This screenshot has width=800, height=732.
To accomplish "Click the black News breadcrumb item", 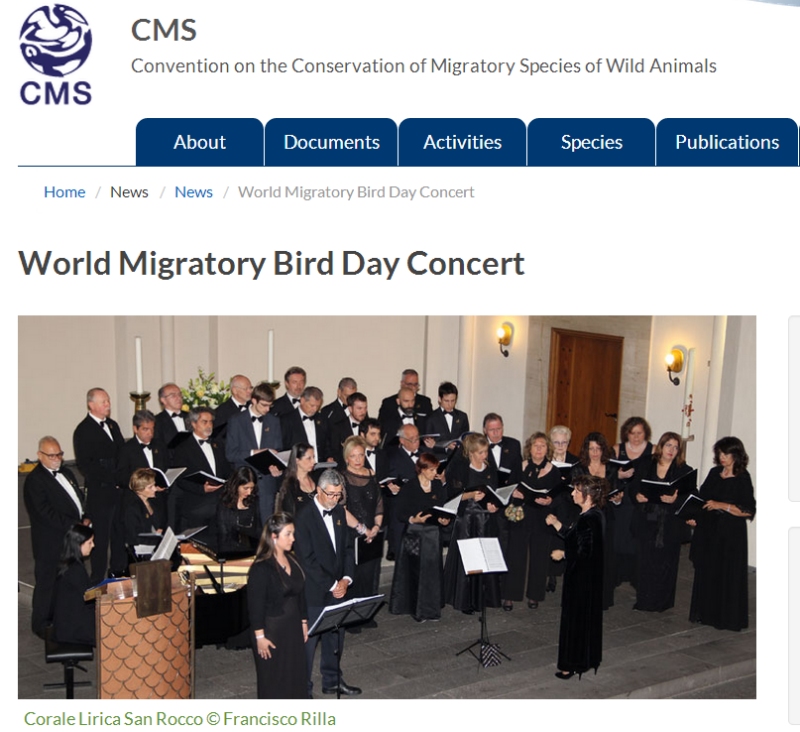I will (129, 192).
